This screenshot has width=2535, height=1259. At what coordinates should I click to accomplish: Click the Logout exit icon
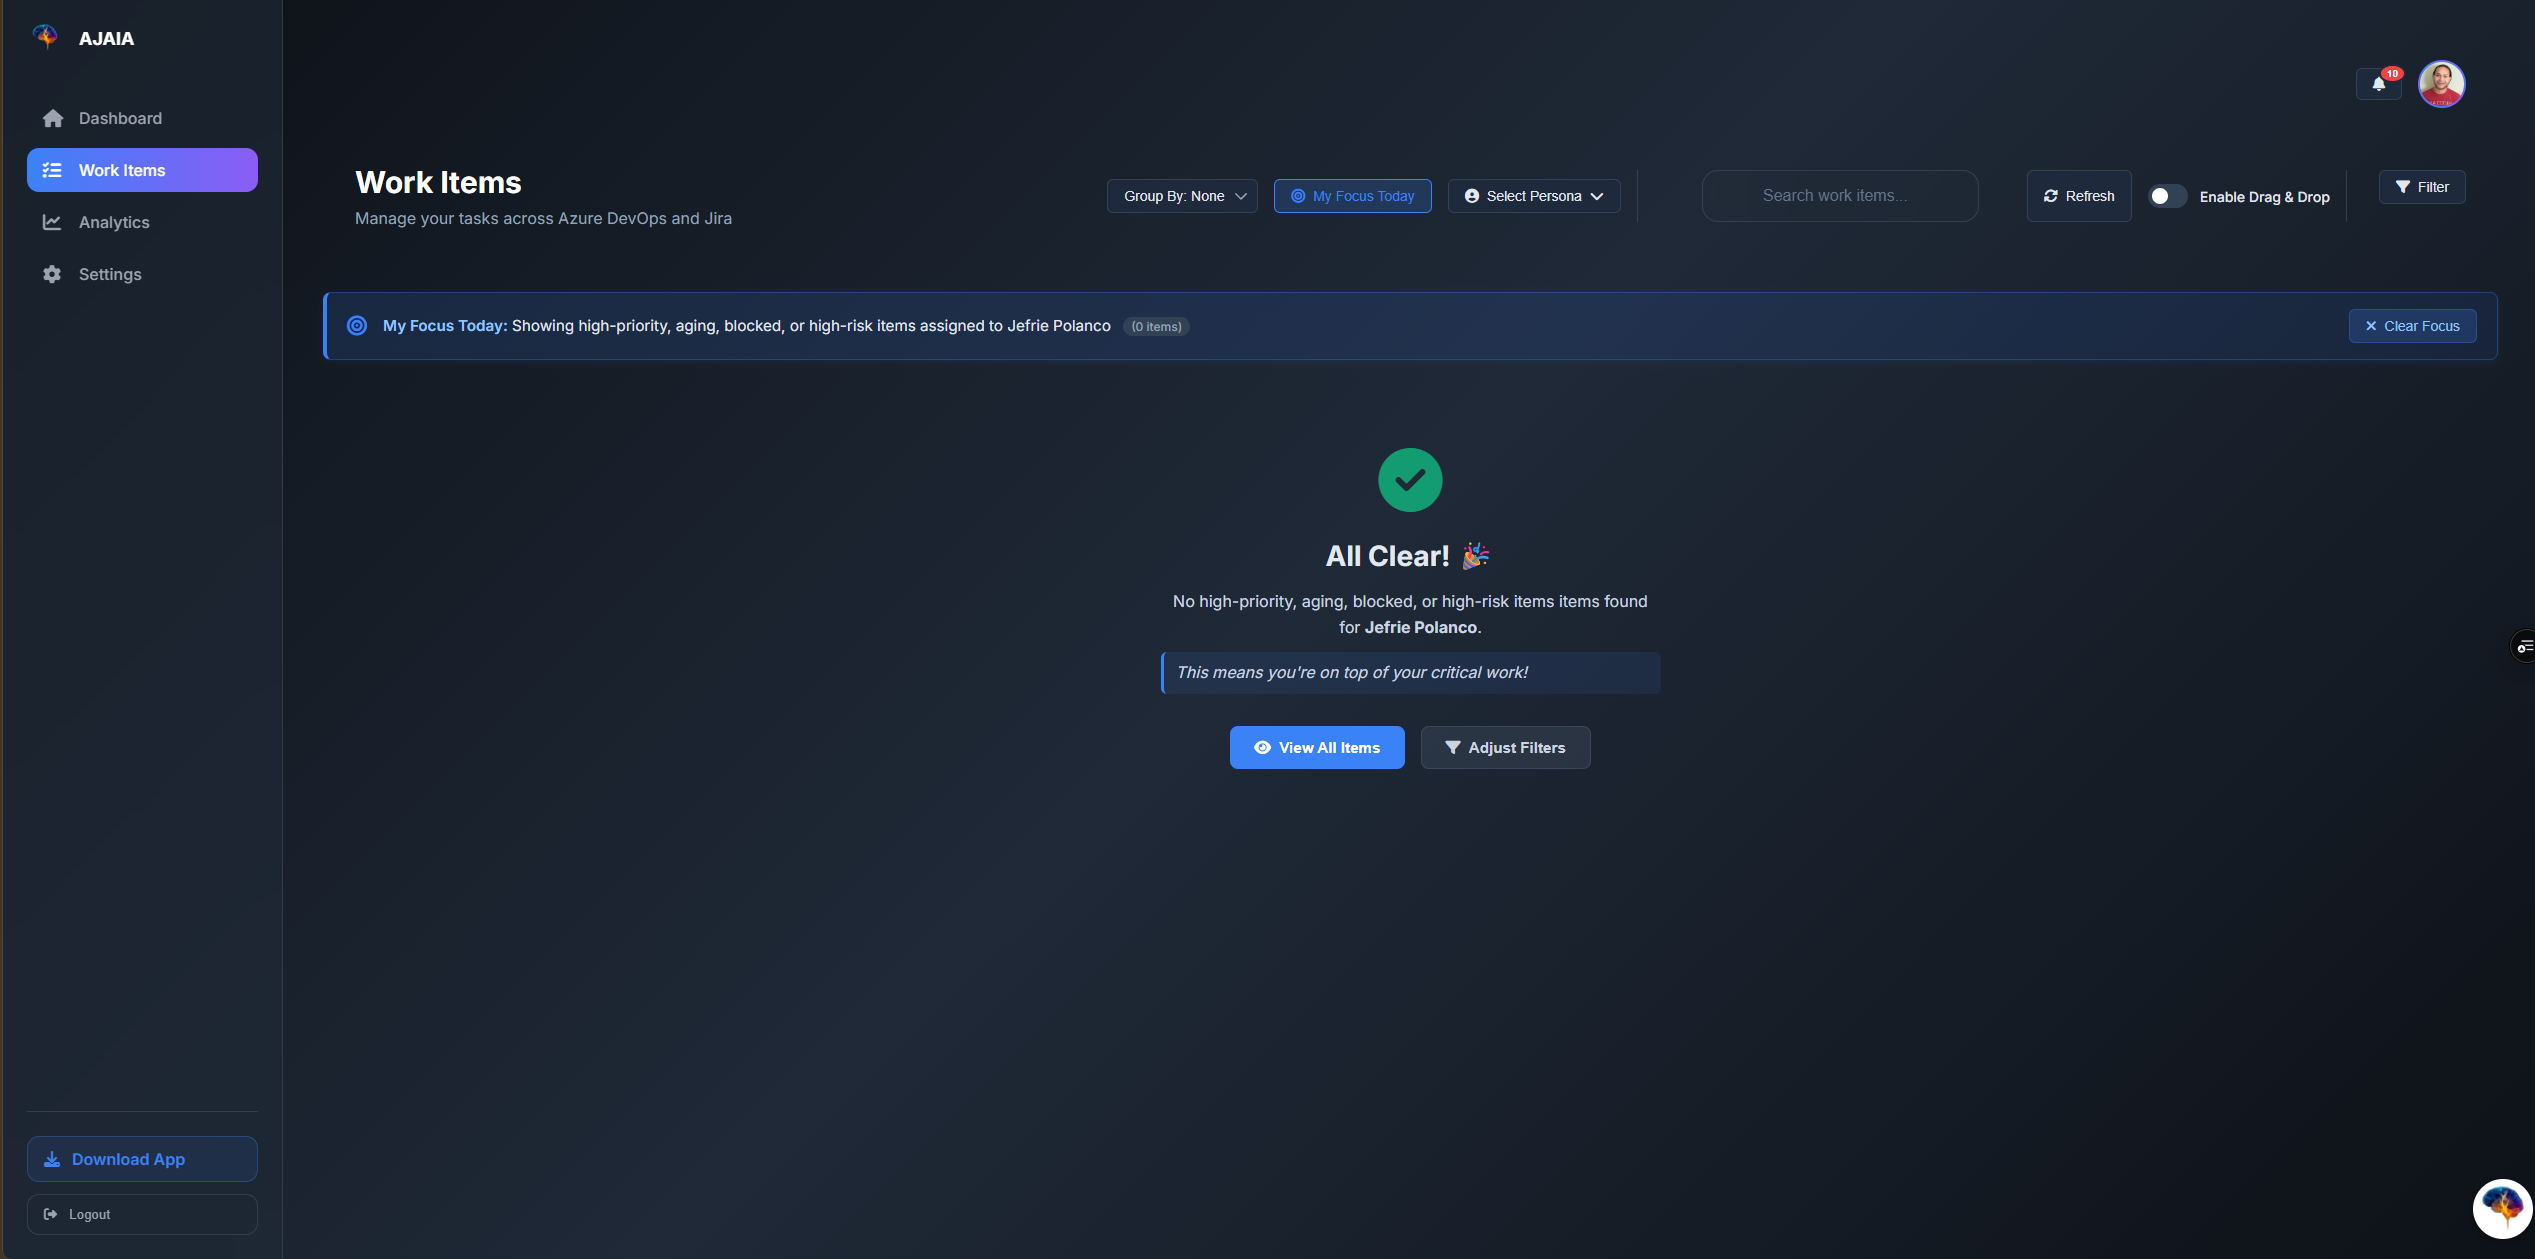pos(52,1214)
